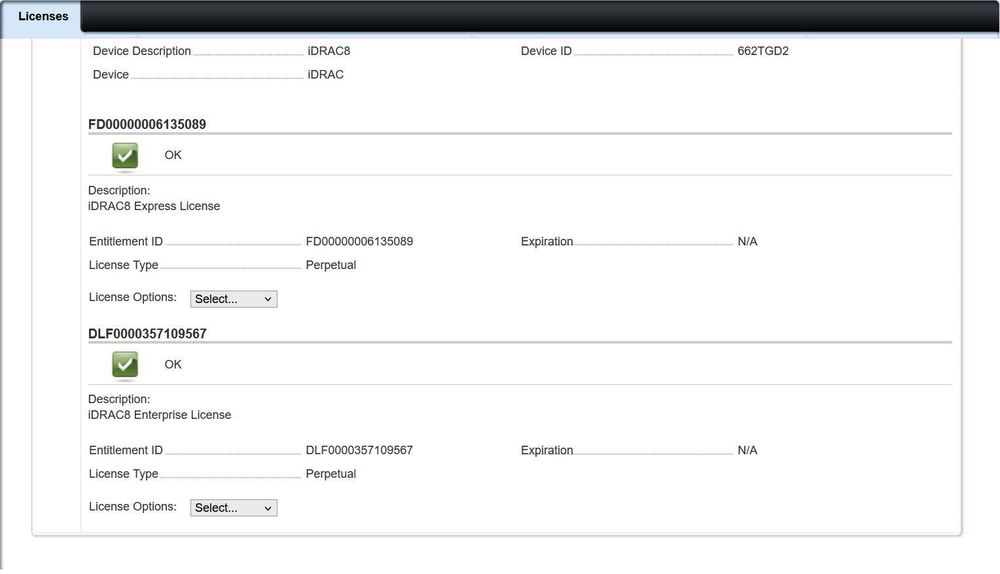The image size is (1000, 574).
Task: Click iDRAC8 Enterprise License description text
Action: (159, 415)
